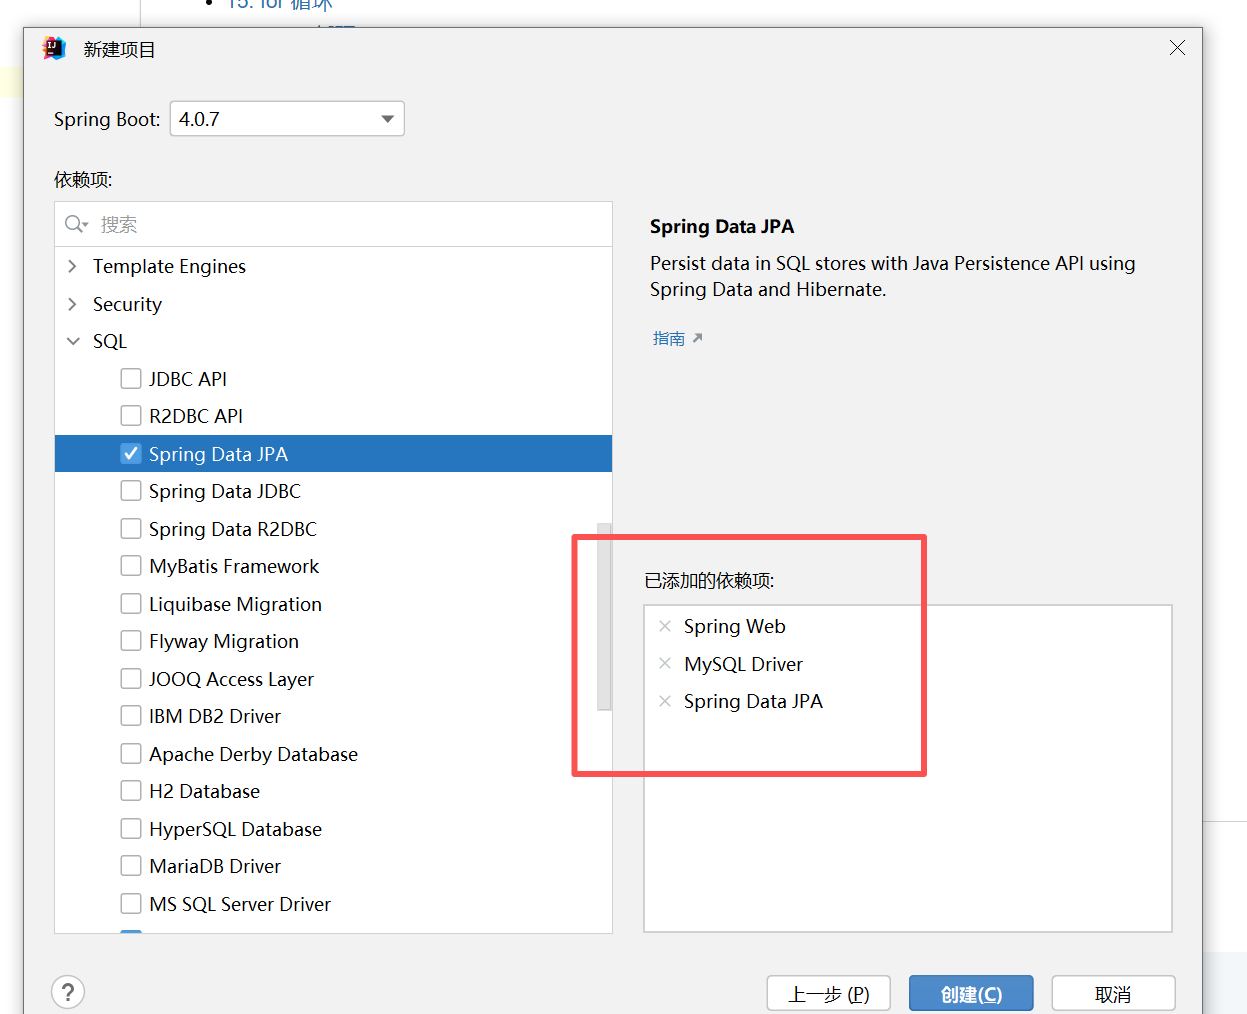
Task: Open the Spring Boot version dropdown
Action: (x=287, y=119)
